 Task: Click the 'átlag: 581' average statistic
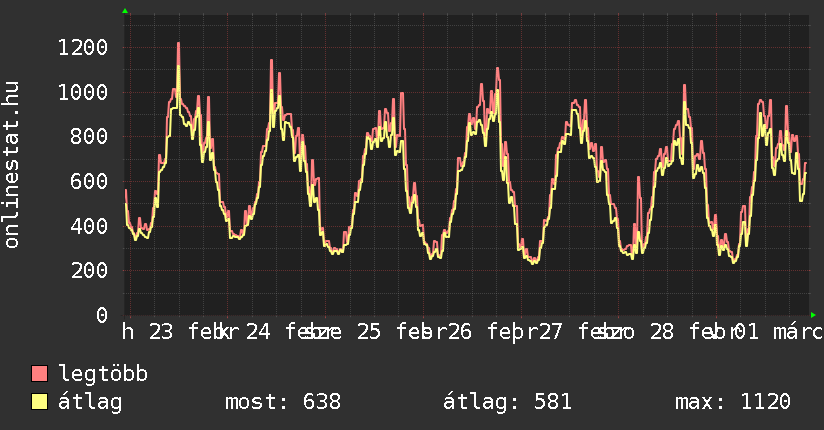coord(507,402)
